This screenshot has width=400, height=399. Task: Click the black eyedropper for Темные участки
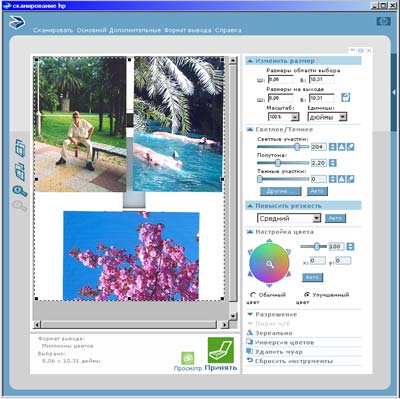[x=350, y=179]
